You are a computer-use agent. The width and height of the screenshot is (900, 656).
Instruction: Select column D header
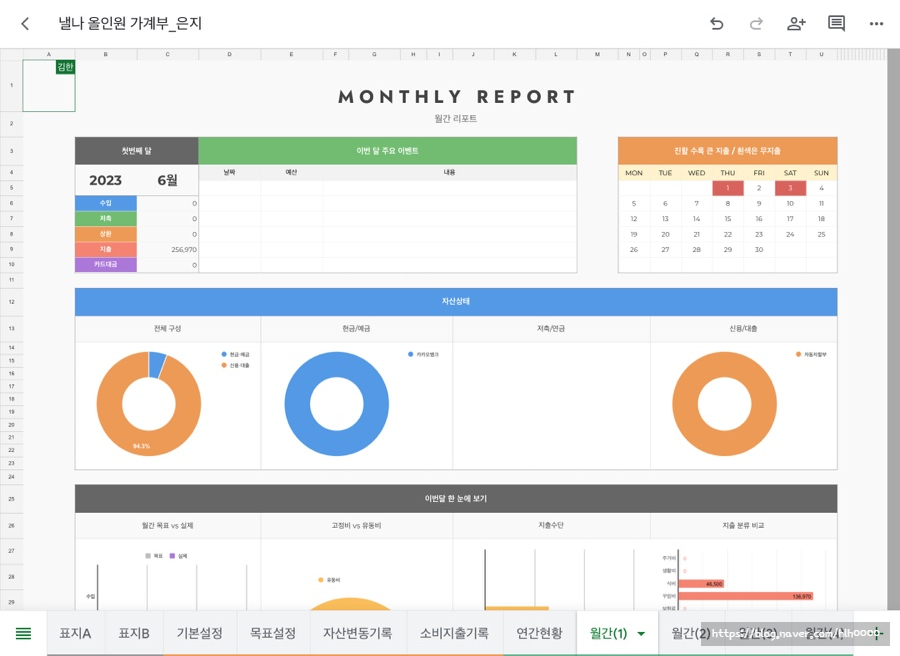pyautogui.click(x=229, y=54)
